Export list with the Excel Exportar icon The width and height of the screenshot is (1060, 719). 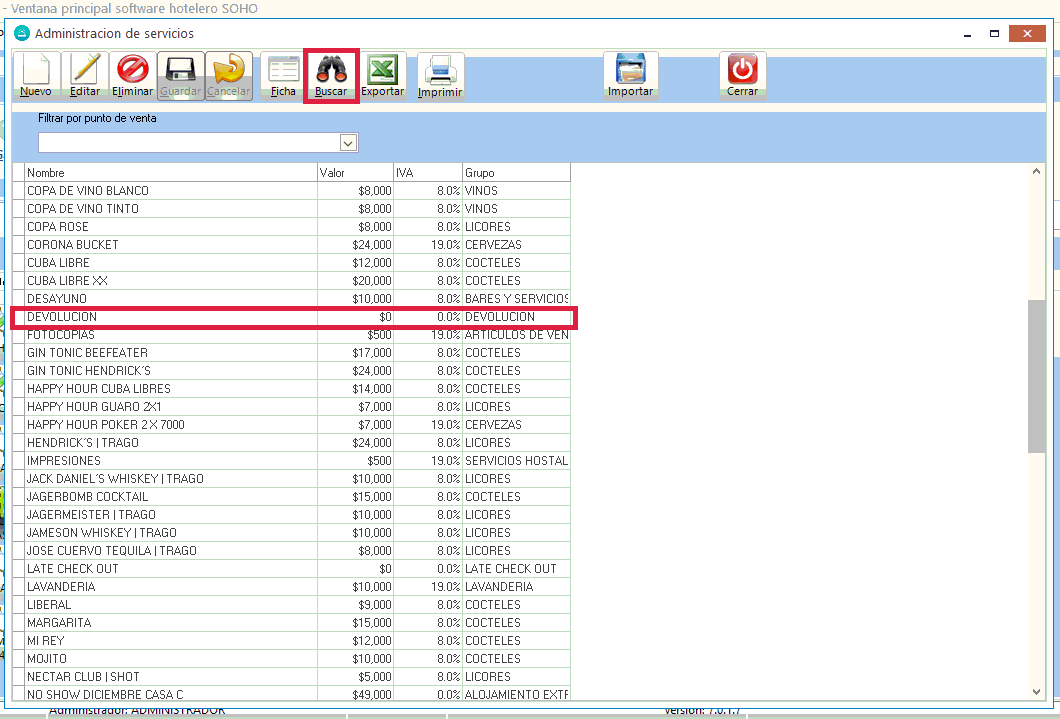click(382, 70)
